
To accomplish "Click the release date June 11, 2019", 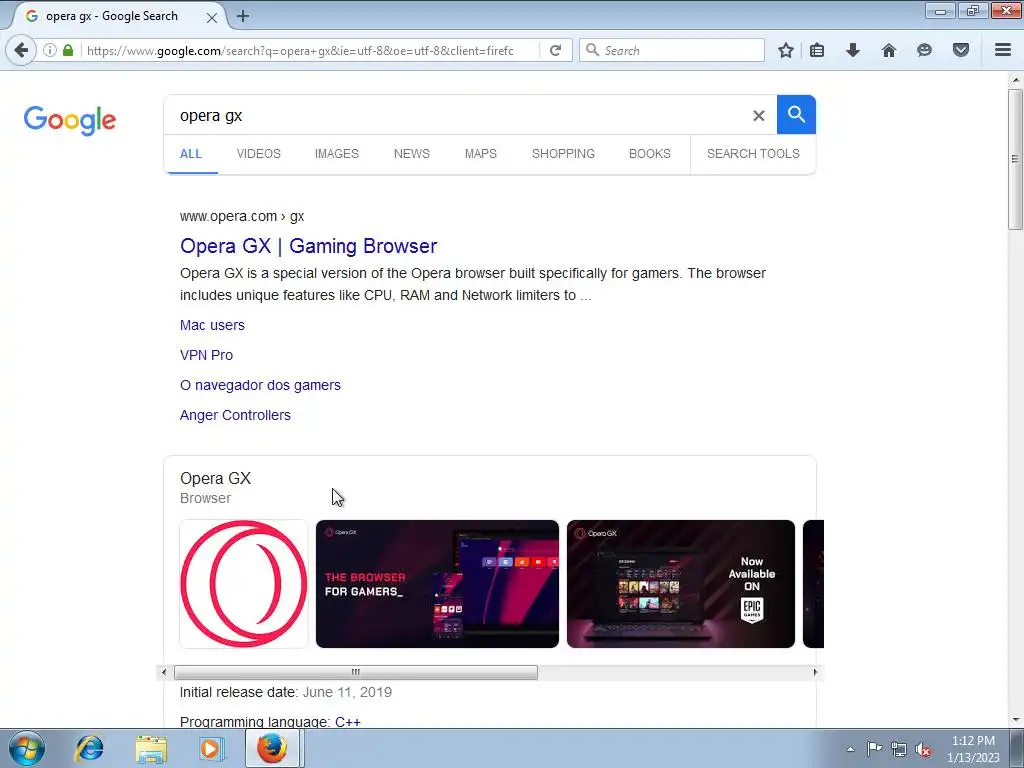I will click(x=347, y=692).
